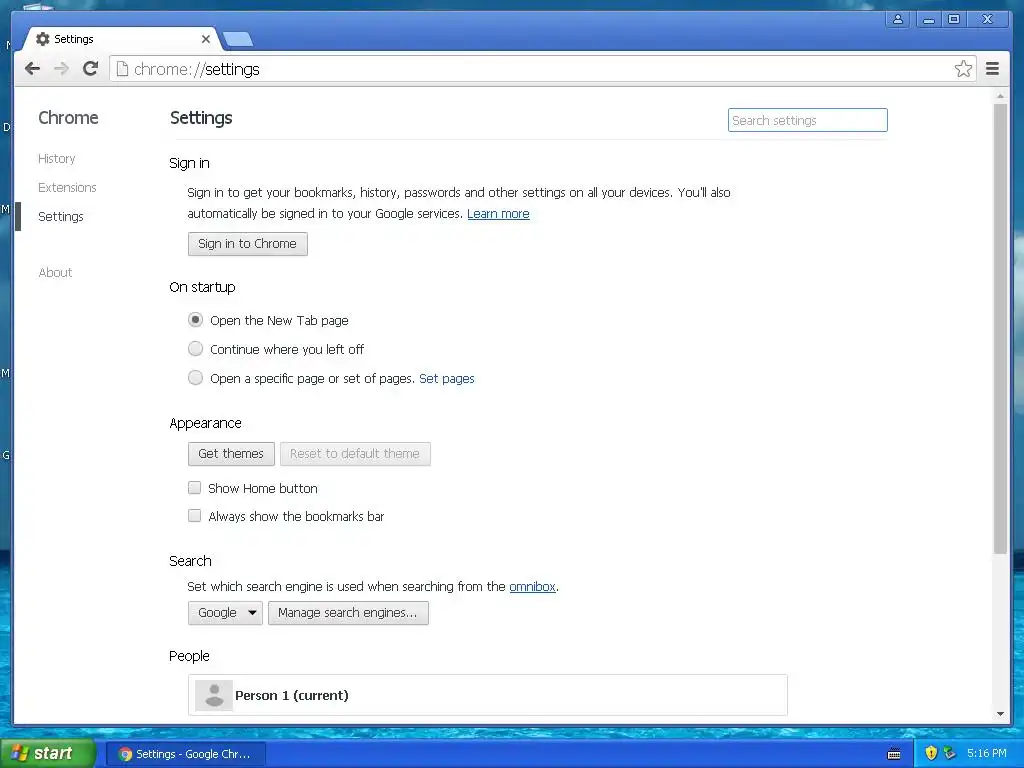The height and width of the screenshot is (768, 1024).
Task: Click the scrollbar down arrow
Action: click(1000, 714)
